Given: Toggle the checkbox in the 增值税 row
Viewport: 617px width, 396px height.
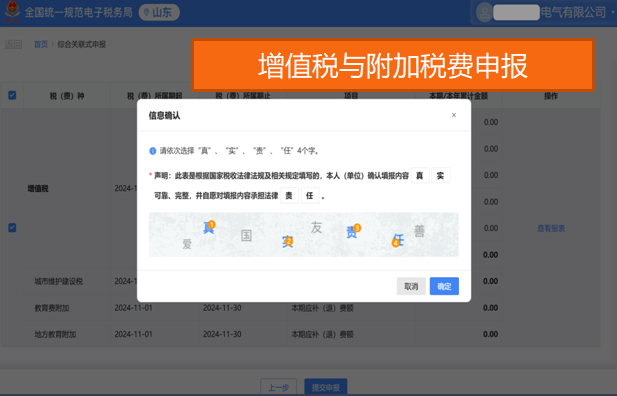Looking at the screenshot, I should (12, 228).
